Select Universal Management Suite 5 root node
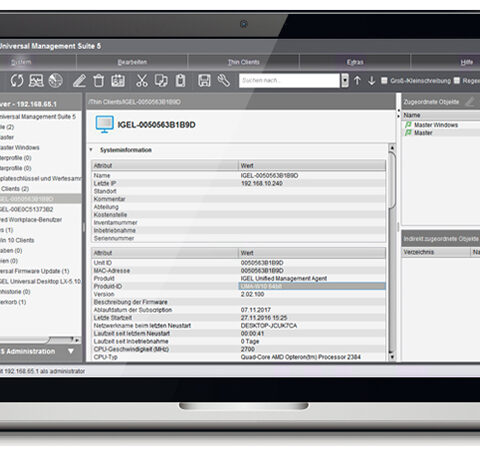 pos(38,117)
